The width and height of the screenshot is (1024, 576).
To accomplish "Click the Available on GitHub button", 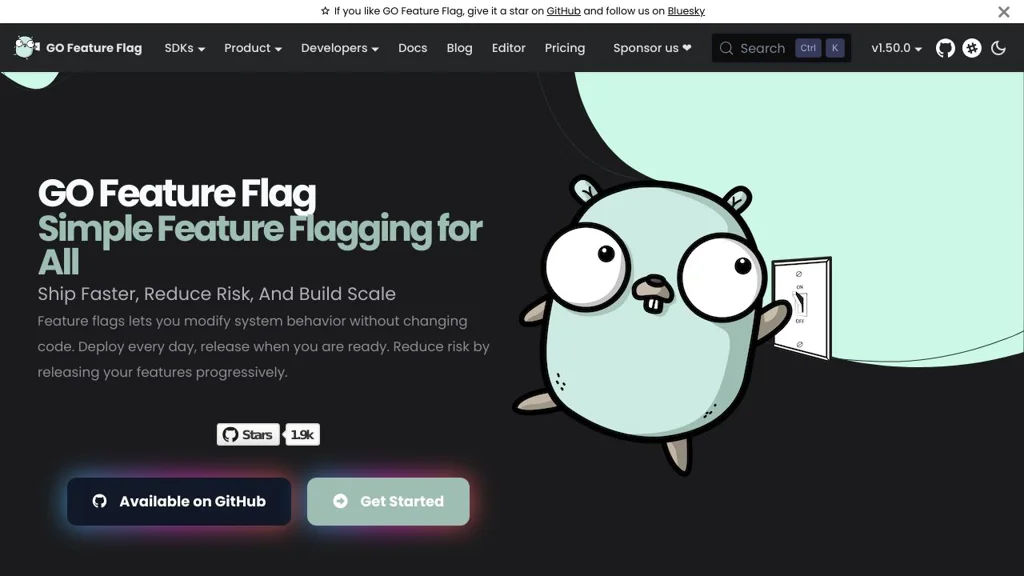I will (x=179, y=502).
